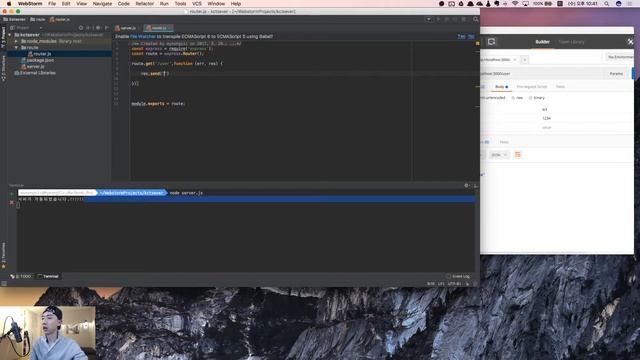Open the Terminal tool window tab
Screen dimensions: 640x360
pos(48,276)
